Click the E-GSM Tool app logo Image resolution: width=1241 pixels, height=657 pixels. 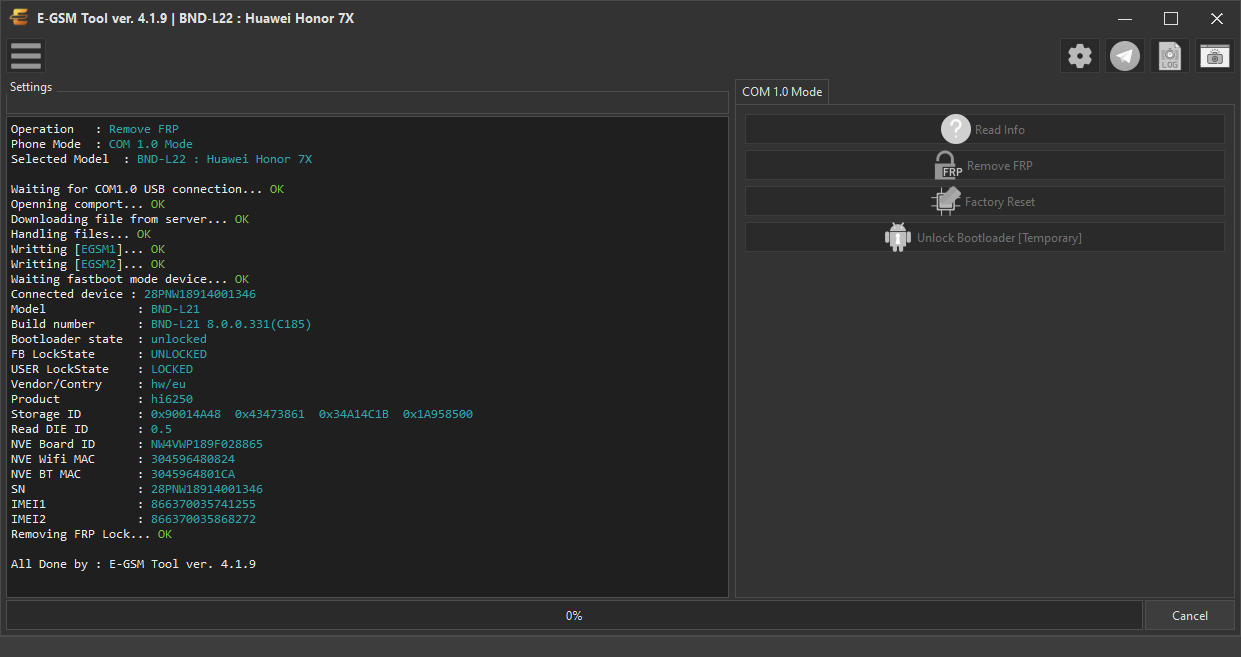pos(19,18)
